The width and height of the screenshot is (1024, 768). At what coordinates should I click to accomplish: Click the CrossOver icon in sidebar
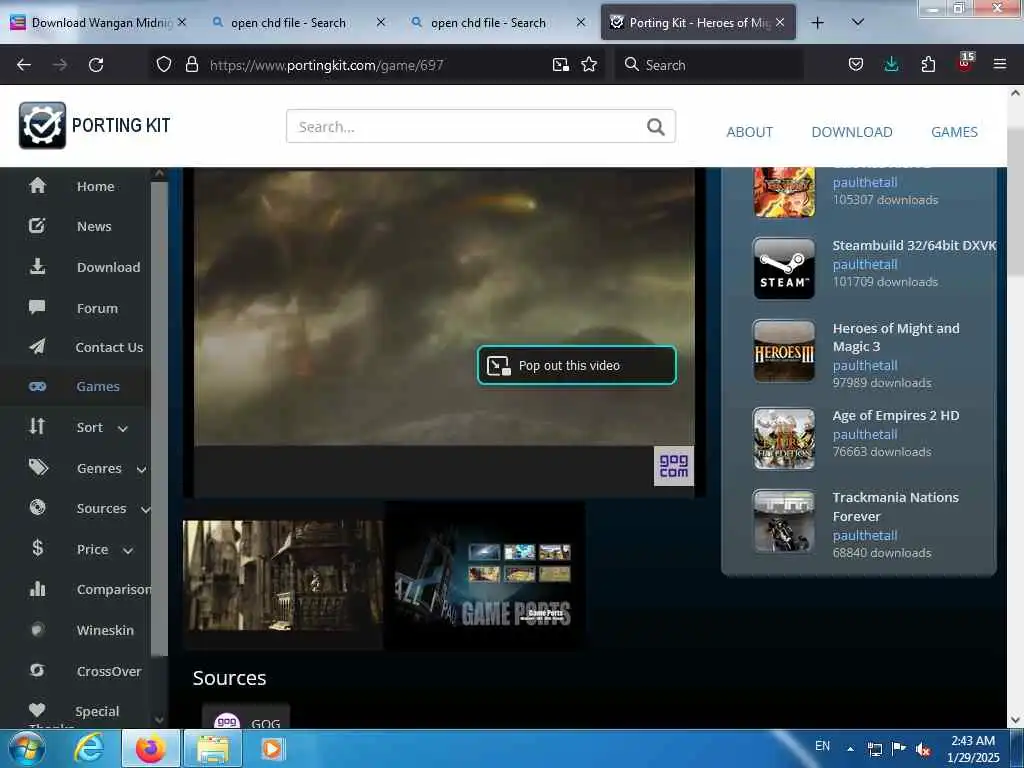[x=37, y=670]
